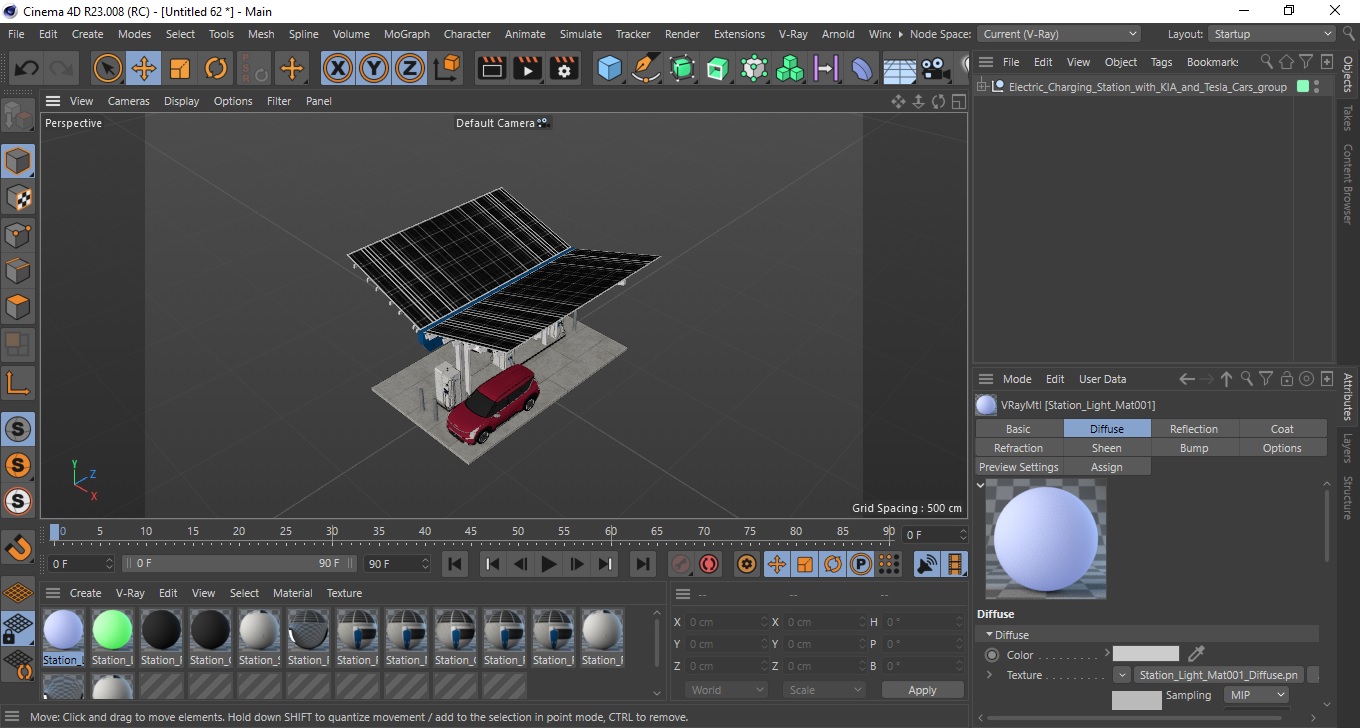Screen dimensions: 1360x728
Task: Play animation forward
Action: 548,564
